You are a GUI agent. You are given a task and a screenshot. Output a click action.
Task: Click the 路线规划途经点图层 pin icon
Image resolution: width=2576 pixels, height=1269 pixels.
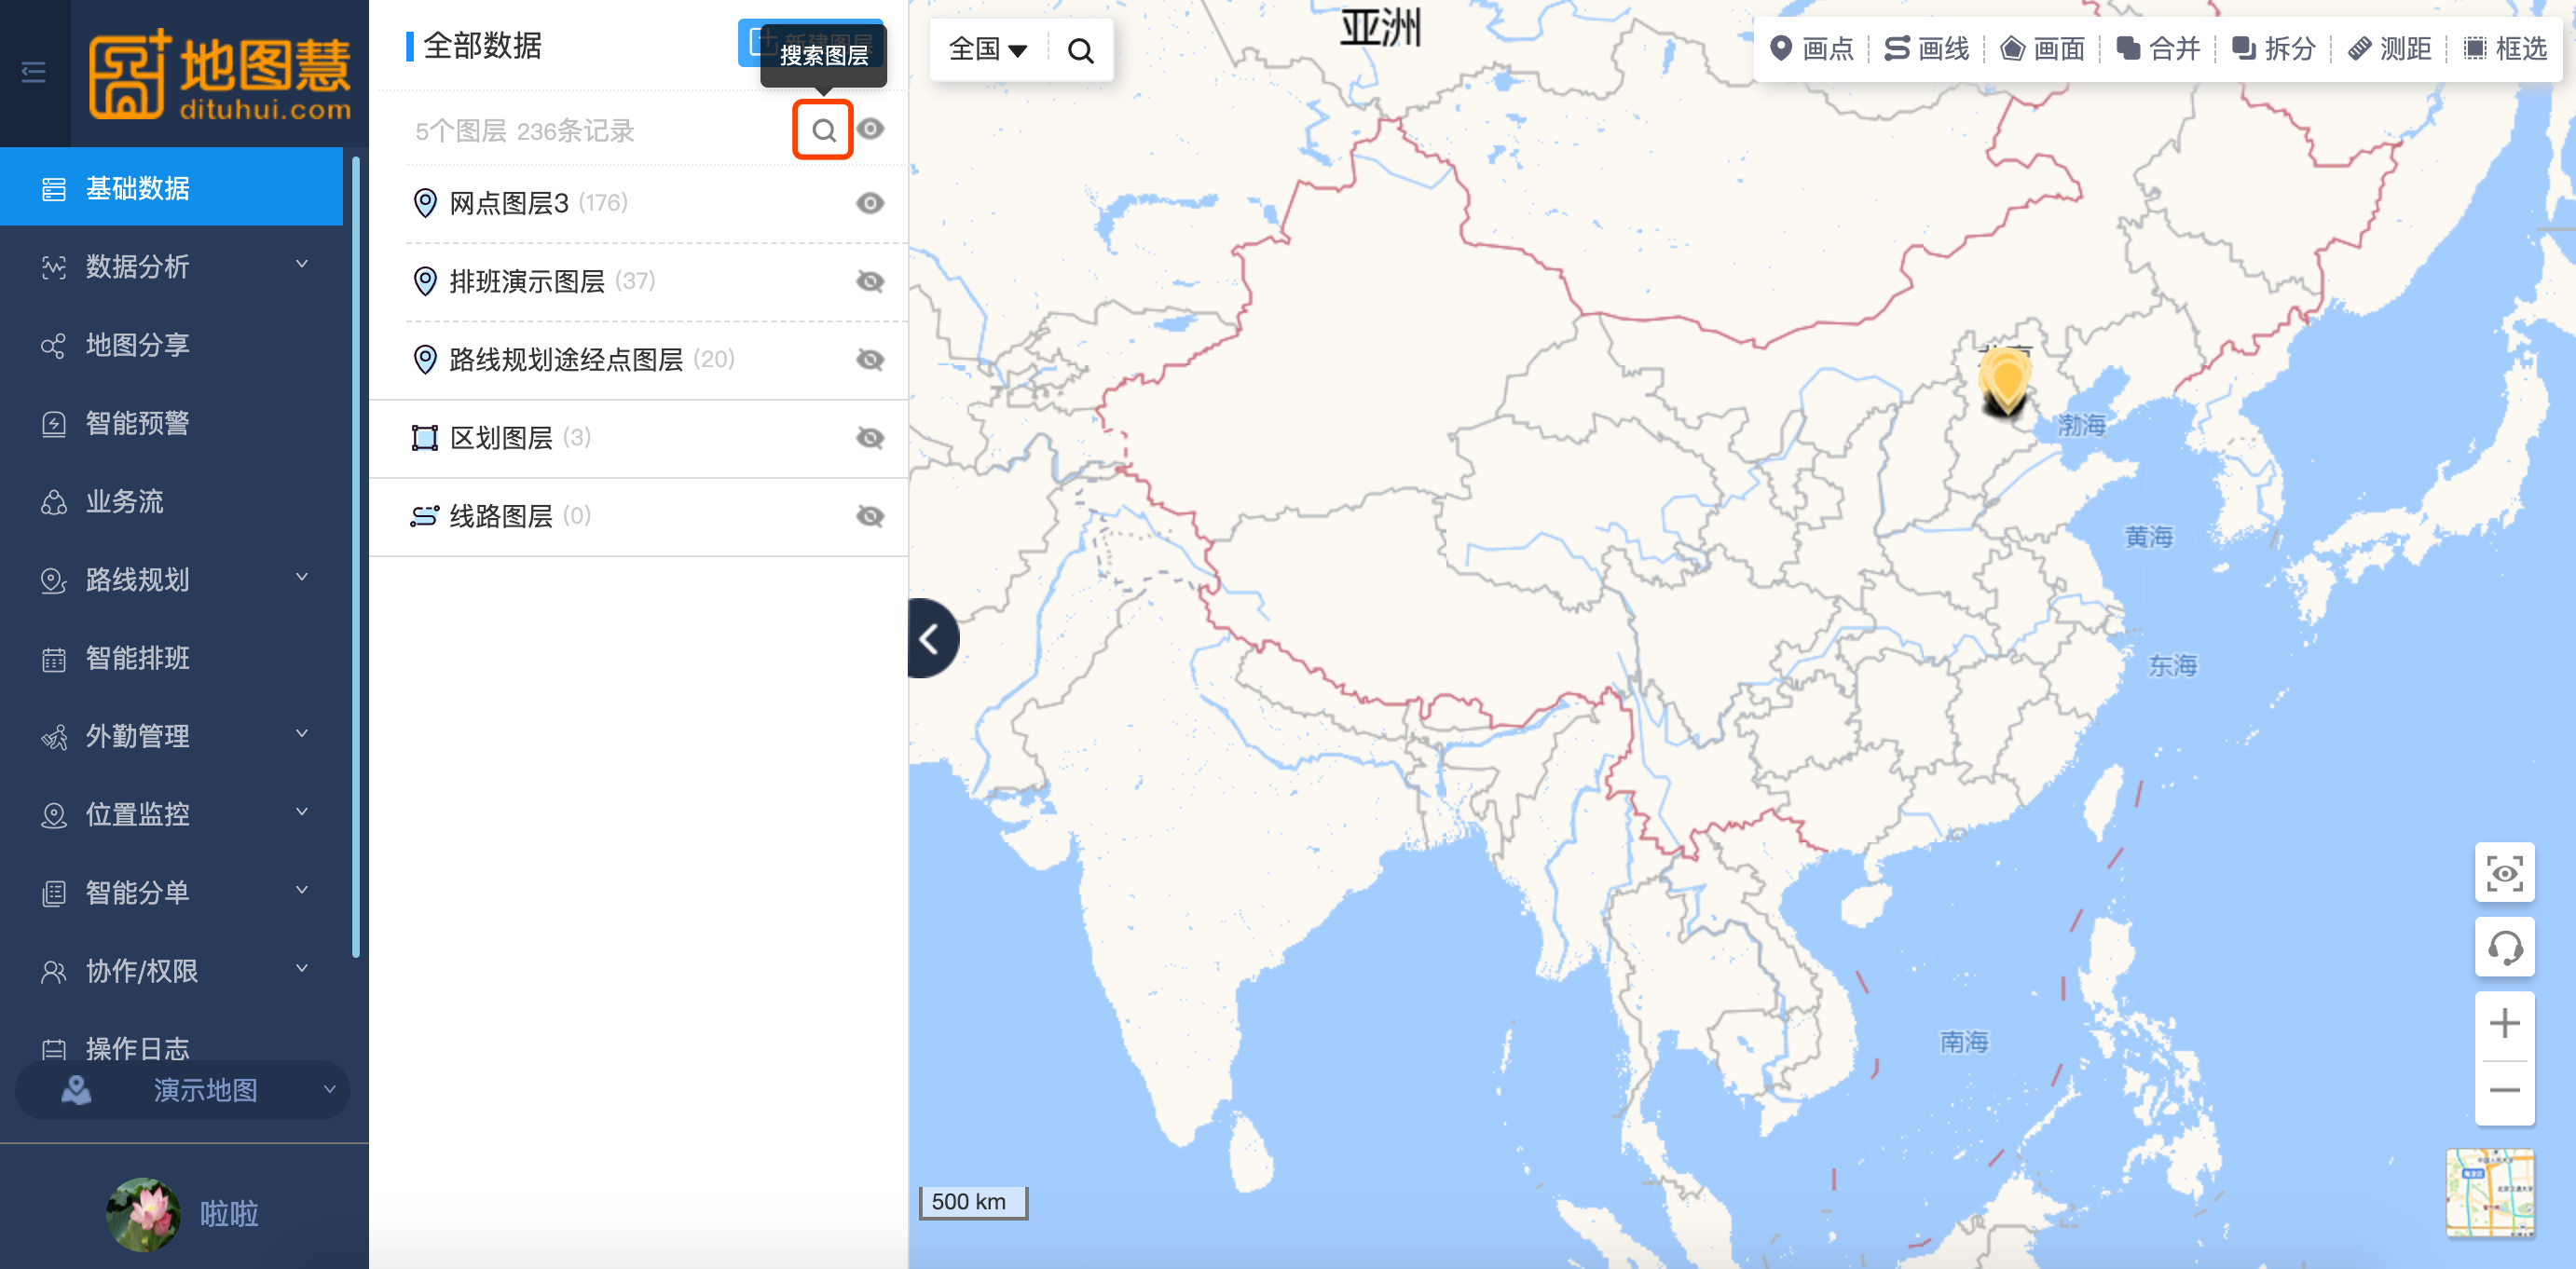(425, 359)
